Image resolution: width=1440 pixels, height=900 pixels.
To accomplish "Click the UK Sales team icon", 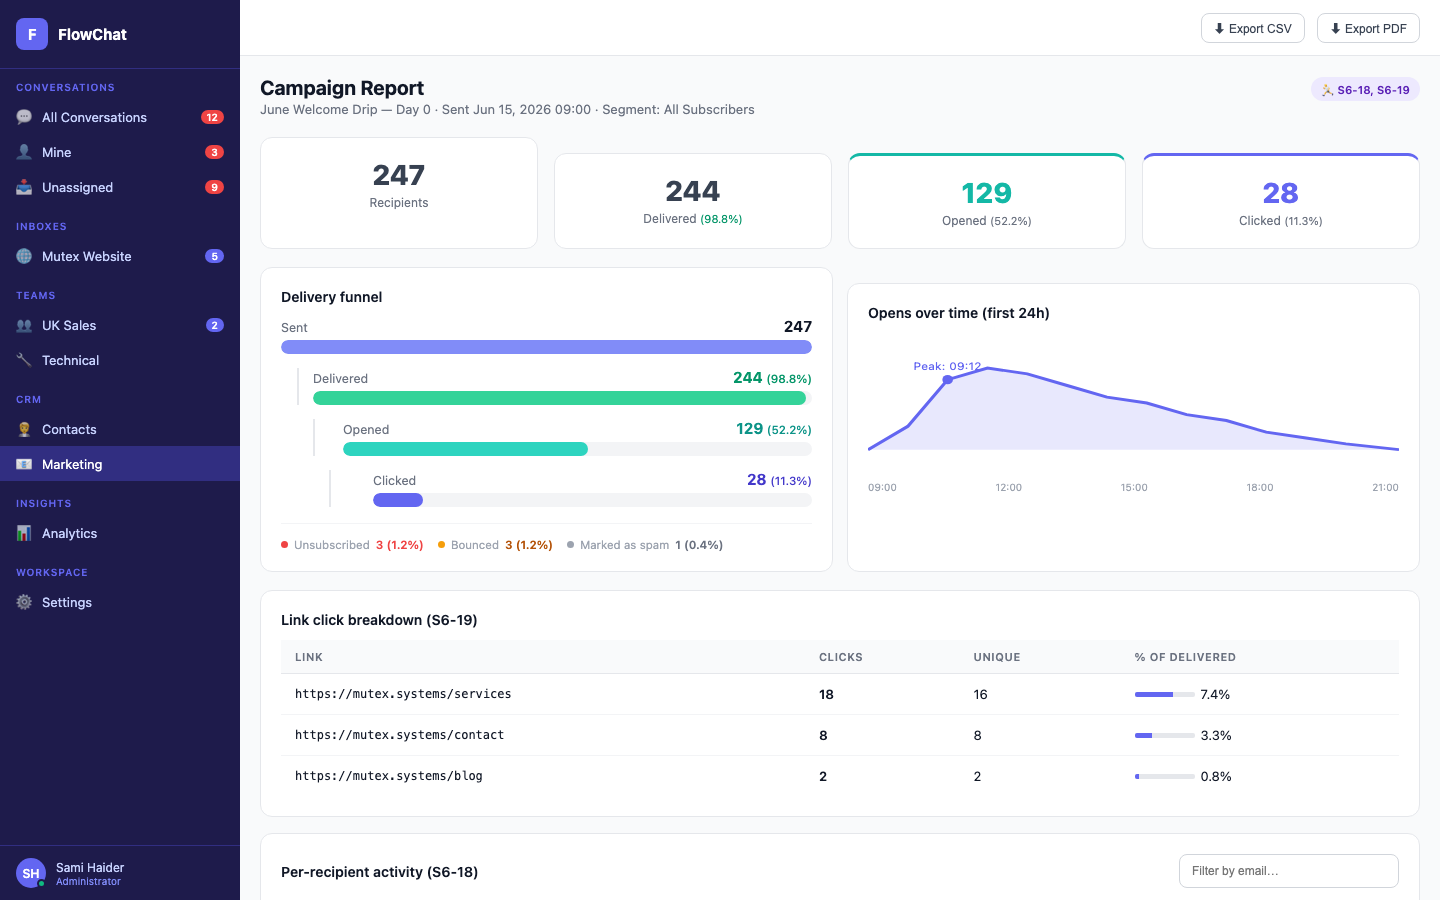I will 24,325.
